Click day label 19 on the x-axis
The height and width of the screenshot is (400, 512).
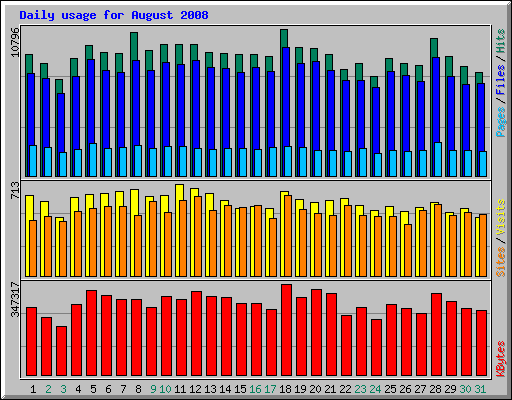pos(300,389)
